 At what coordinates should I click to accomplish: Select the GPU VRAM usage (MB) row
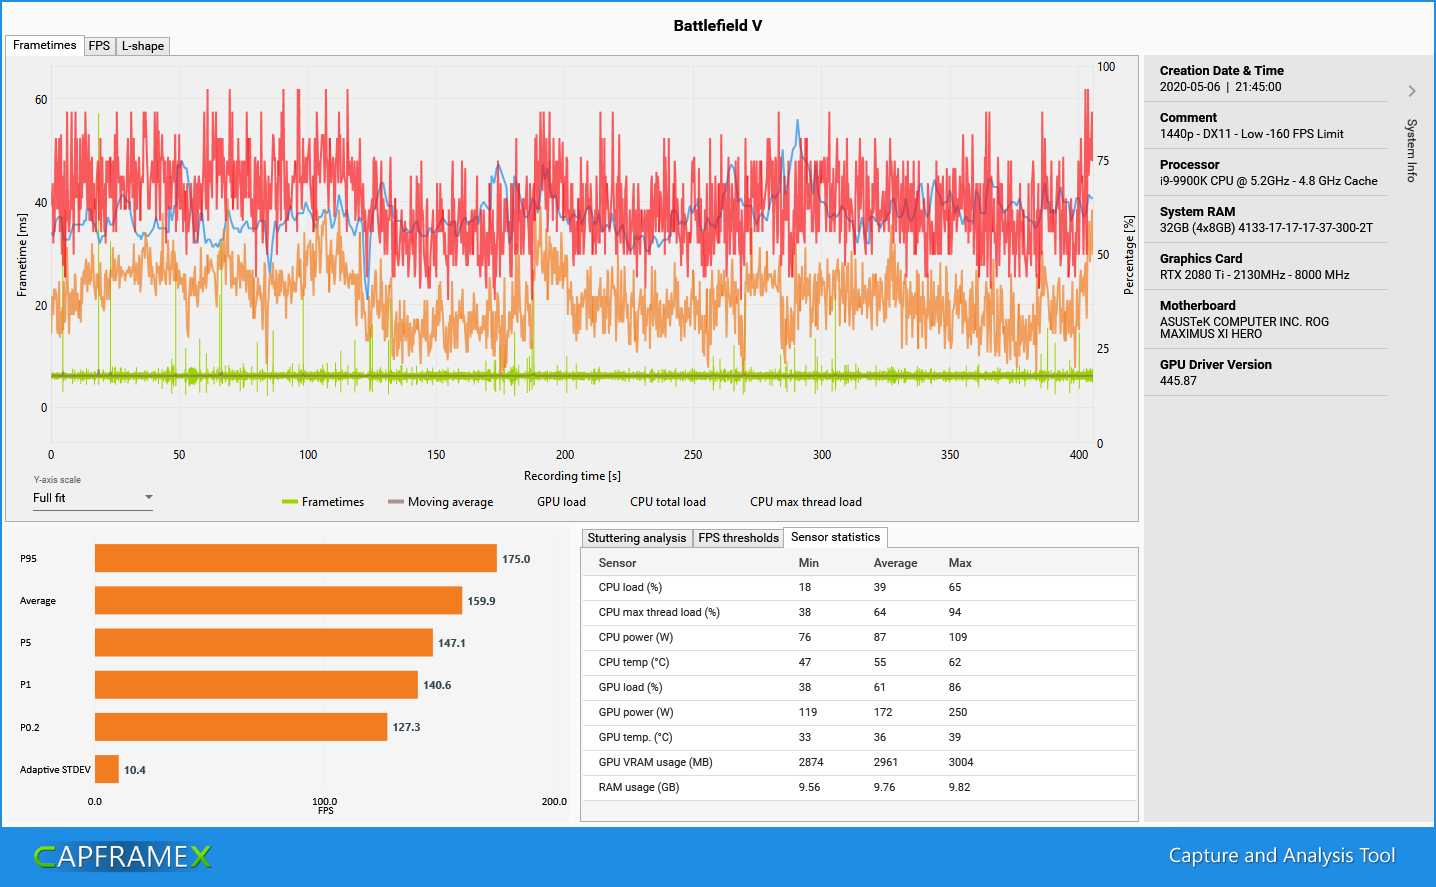pos(859,763)
